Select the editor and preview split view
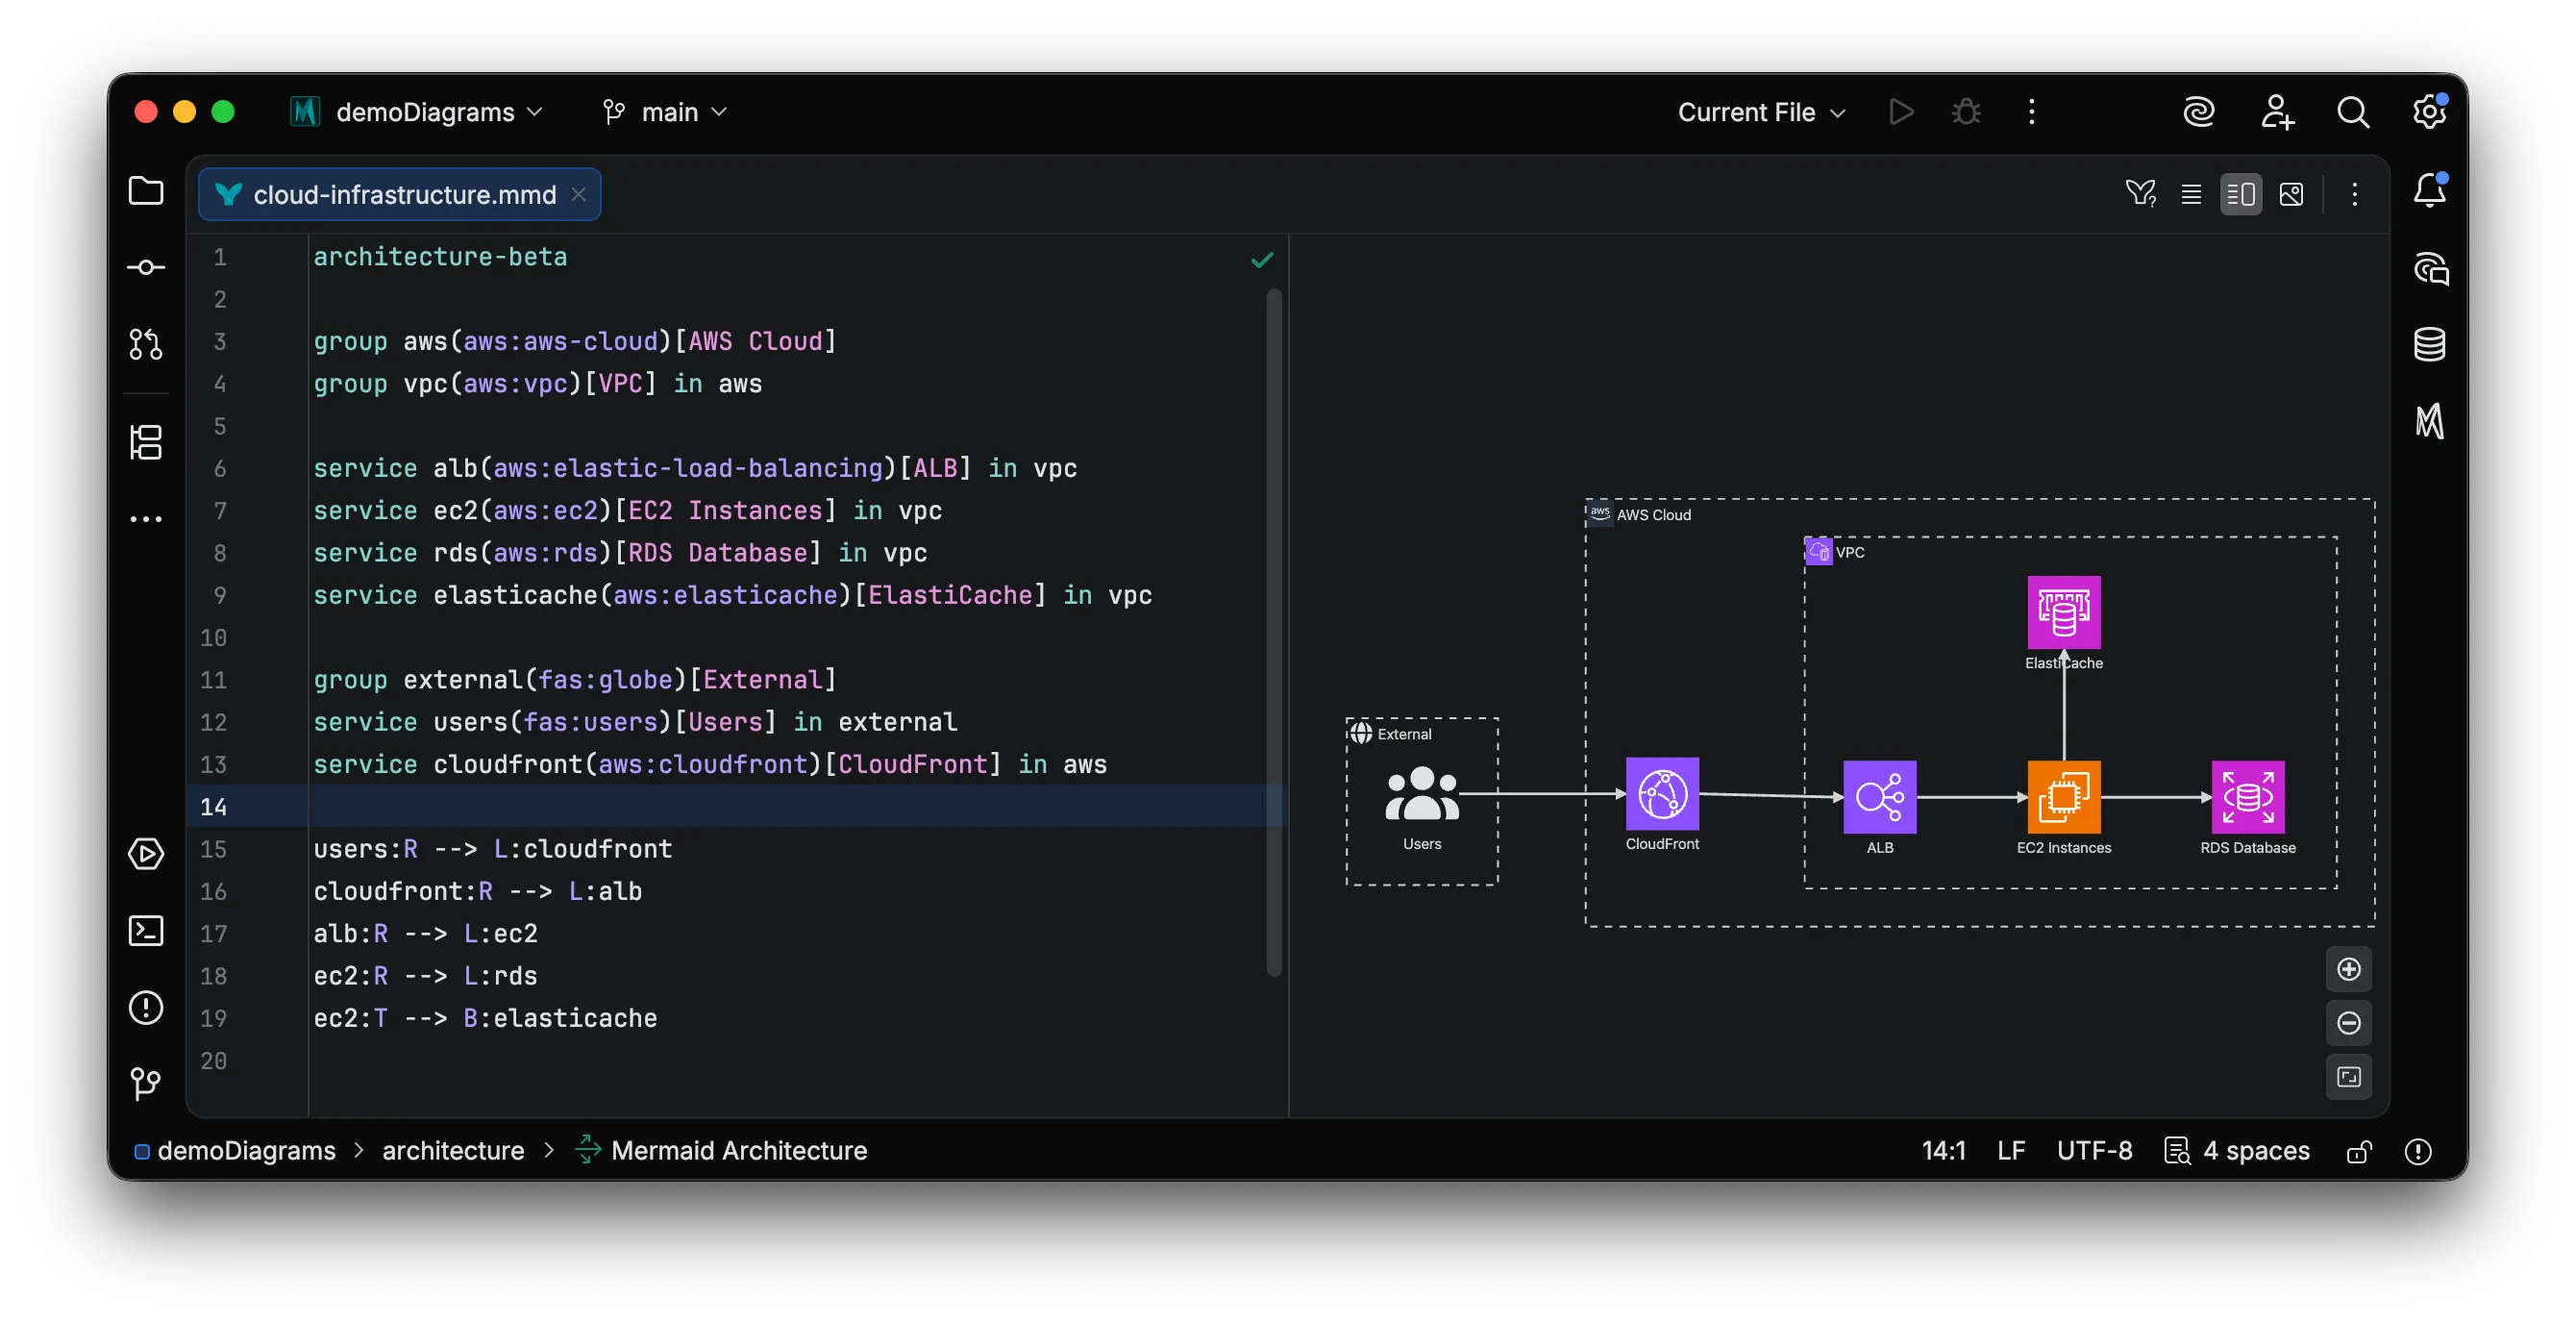 2241,194
